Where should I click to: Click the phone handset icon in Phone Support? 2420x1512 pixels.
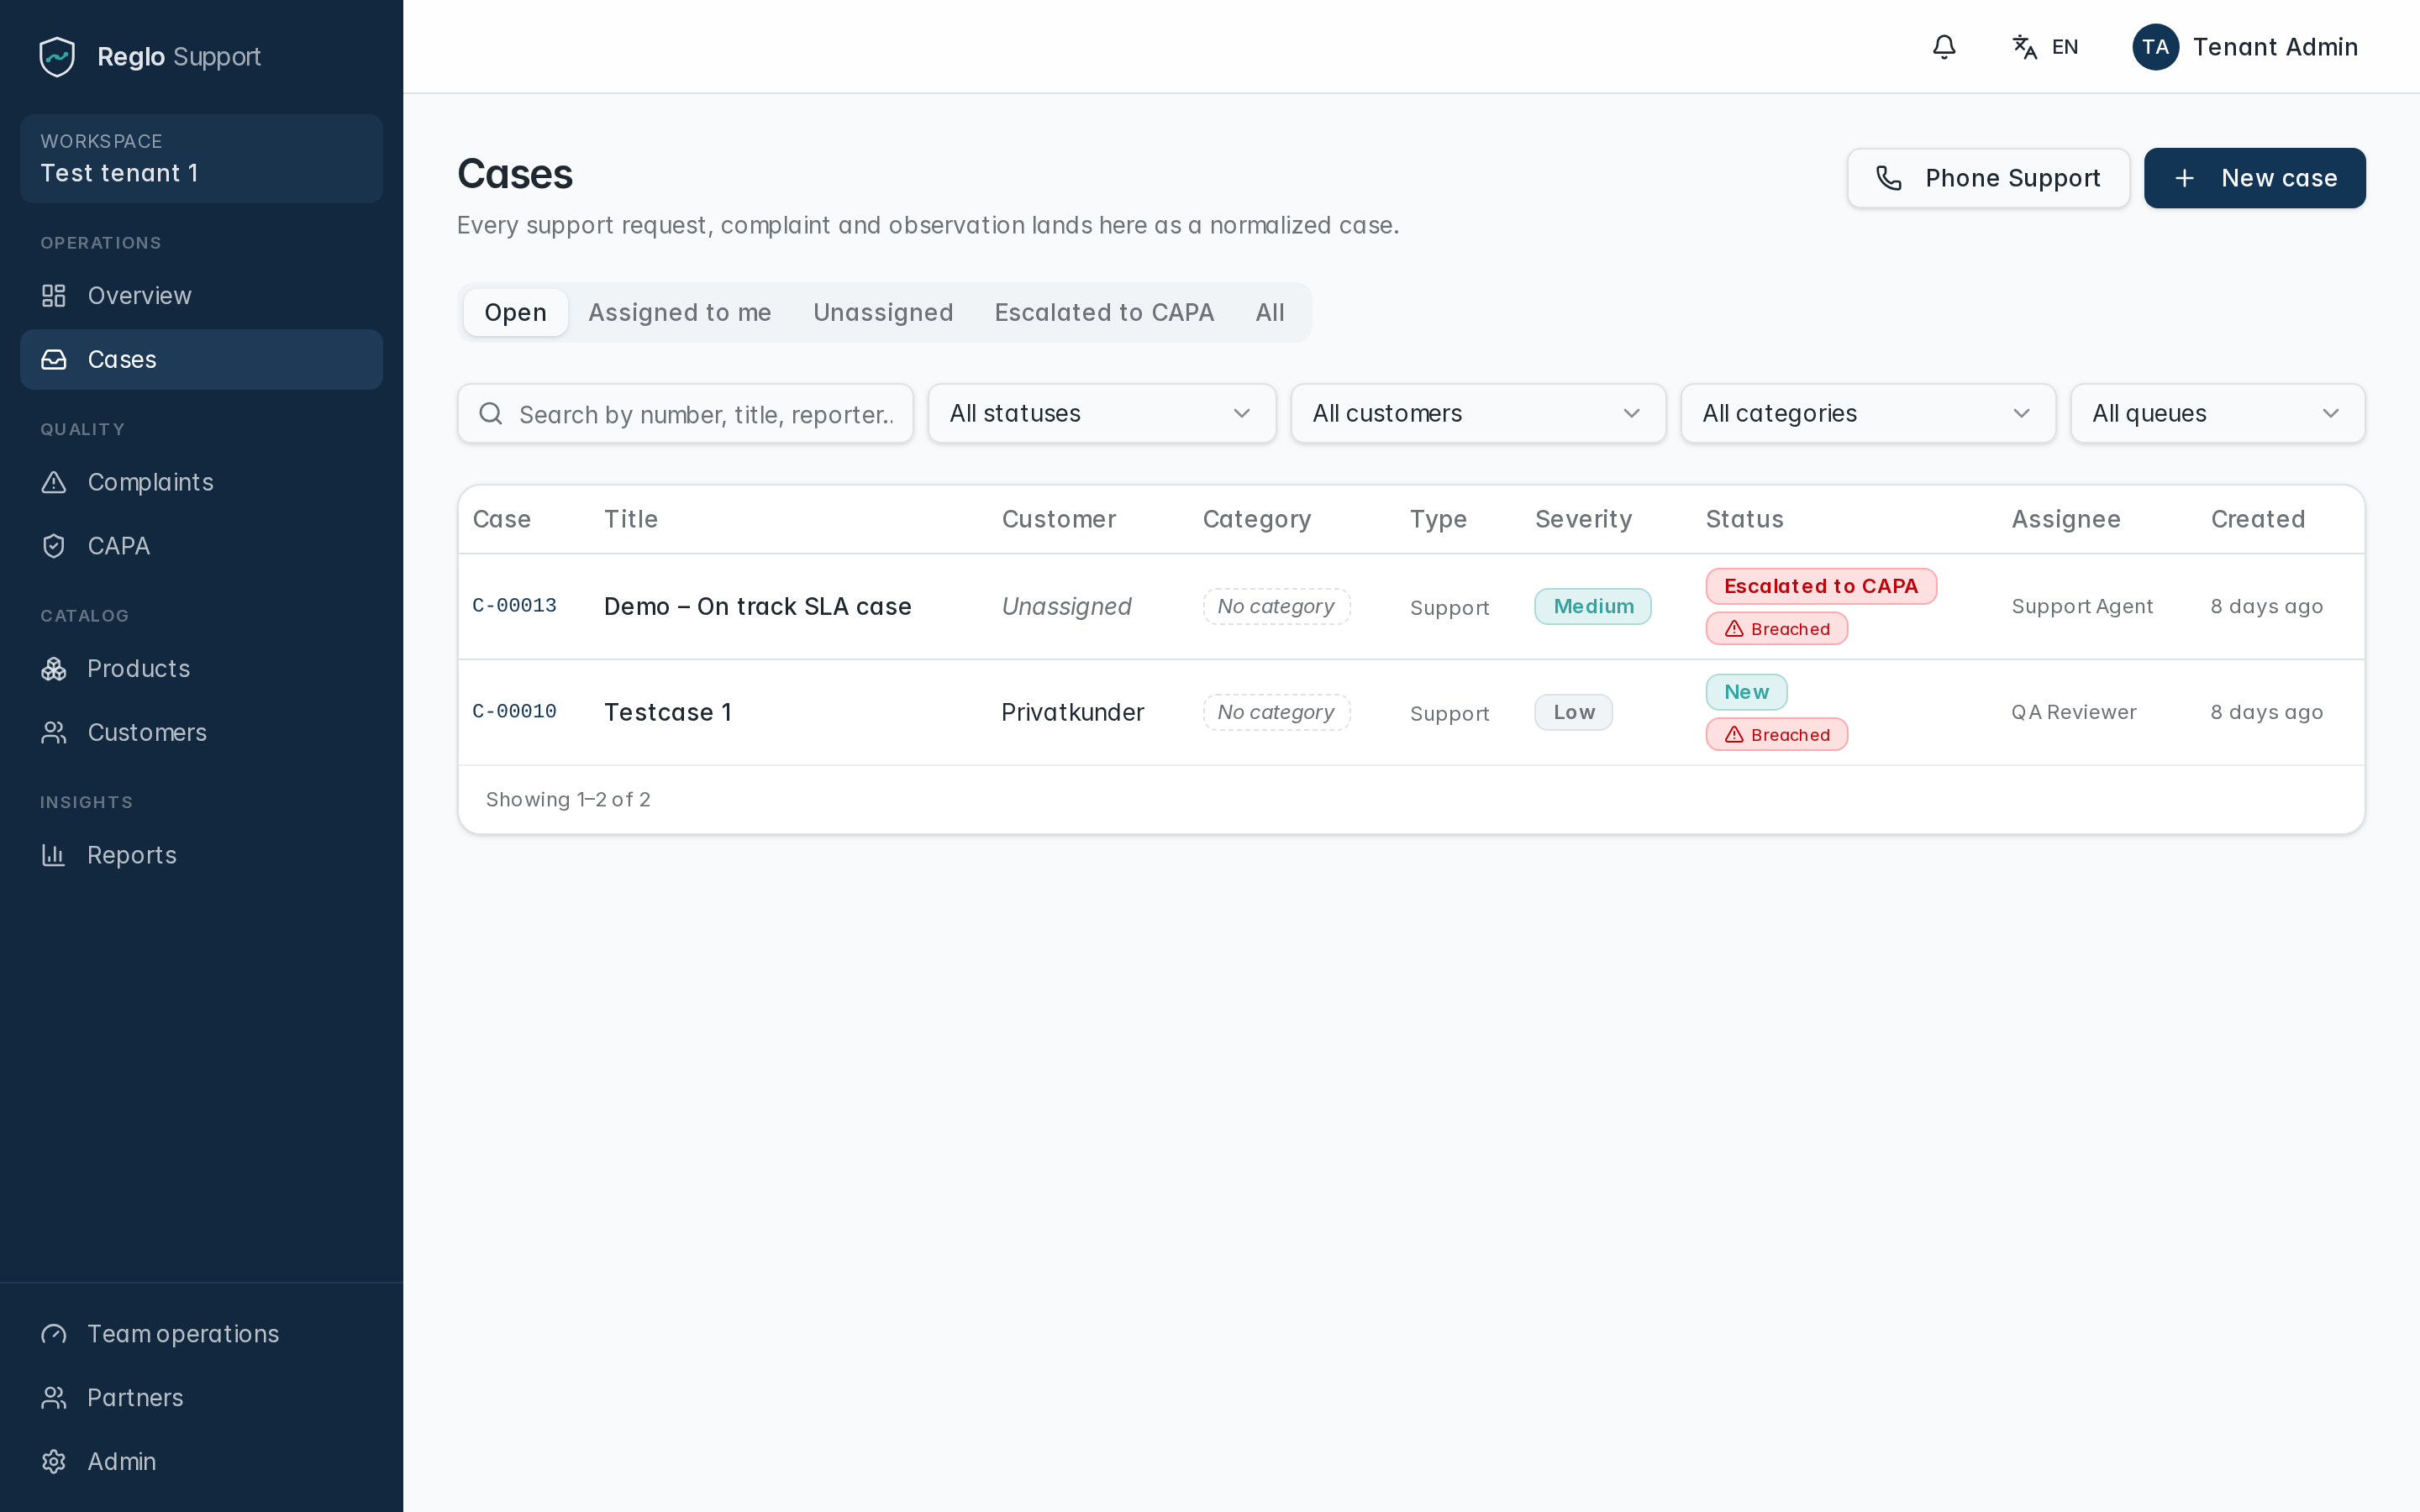(1889, 178)
